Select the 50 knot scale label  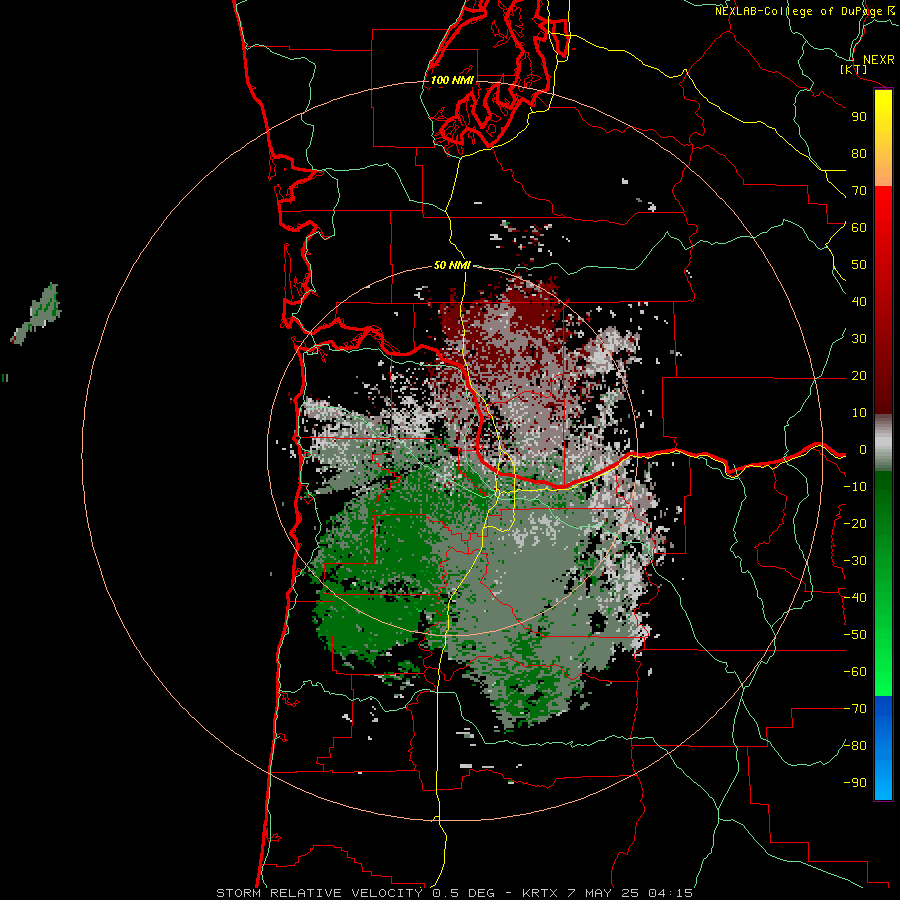[x=859, y=265]
